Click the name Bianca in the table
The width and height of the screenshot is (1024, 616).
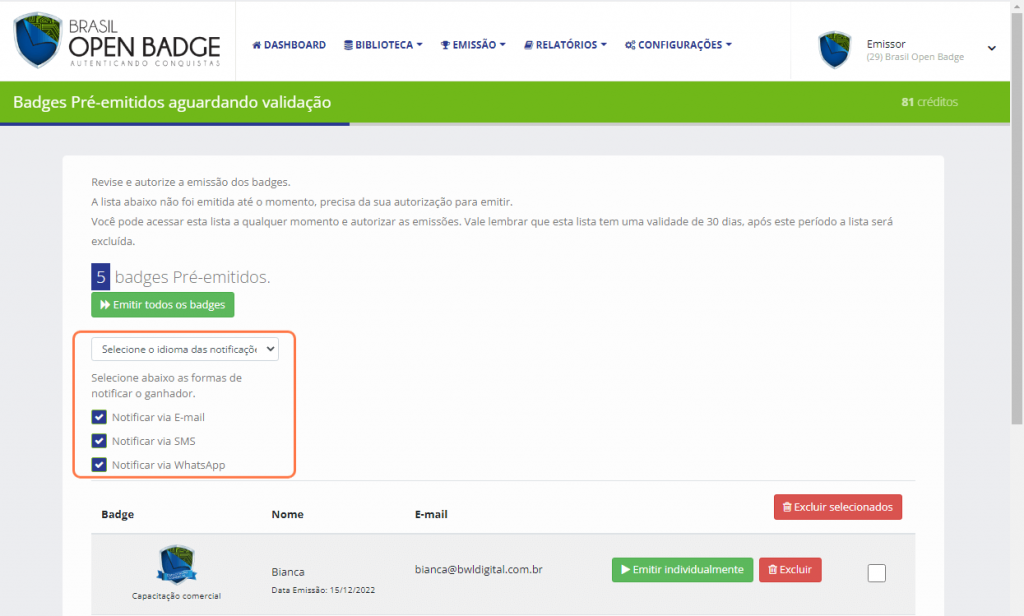pyautogui.click(x=288, y=572)
